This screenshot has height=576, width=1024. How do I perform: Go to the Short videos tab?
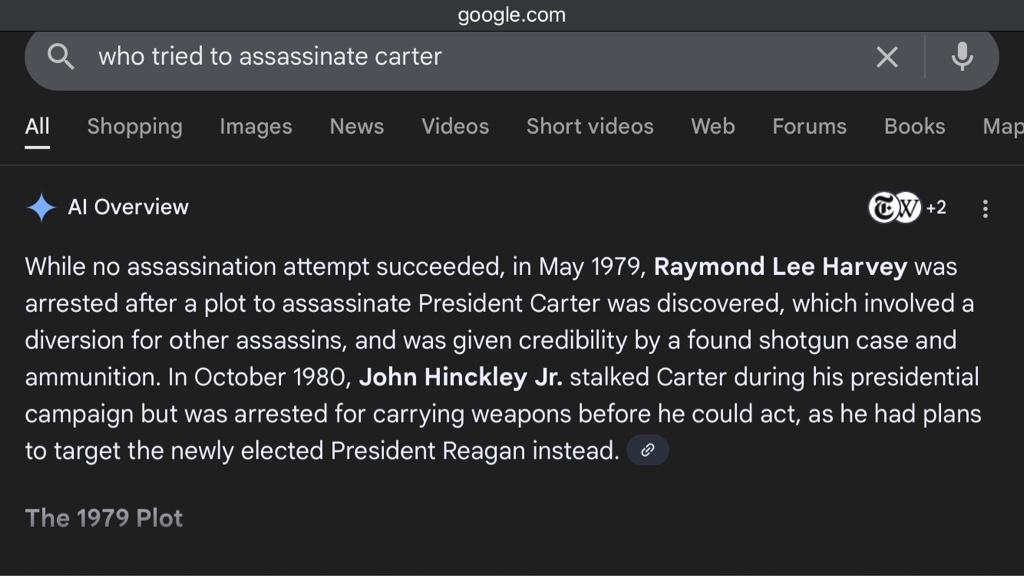[590, 126]
